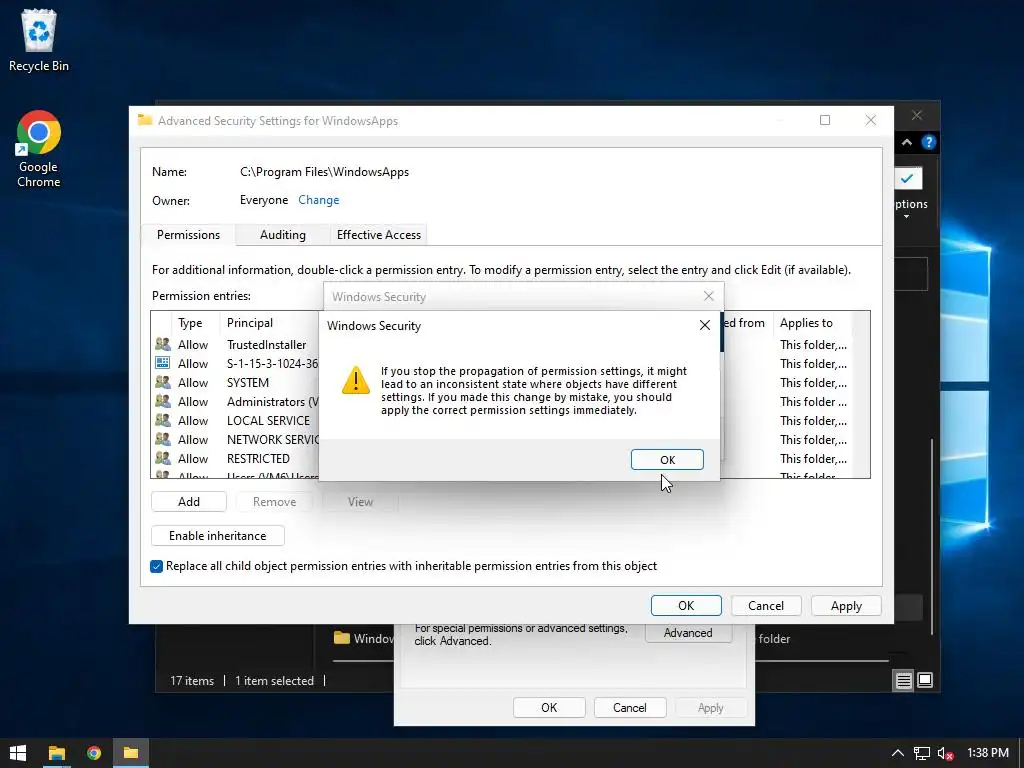Click Apply in Advanced Security Settings
Viewport: 1024px width, 768px height.
pyautogui.click(x=846, y=605)
